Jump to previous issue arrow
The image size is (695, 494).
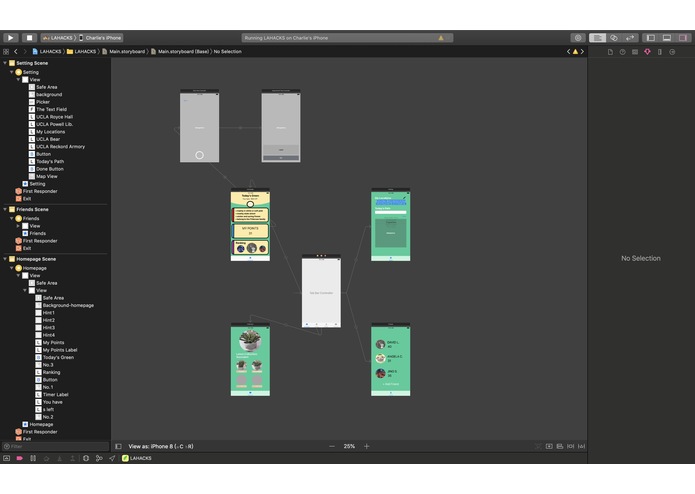[568, 51]
